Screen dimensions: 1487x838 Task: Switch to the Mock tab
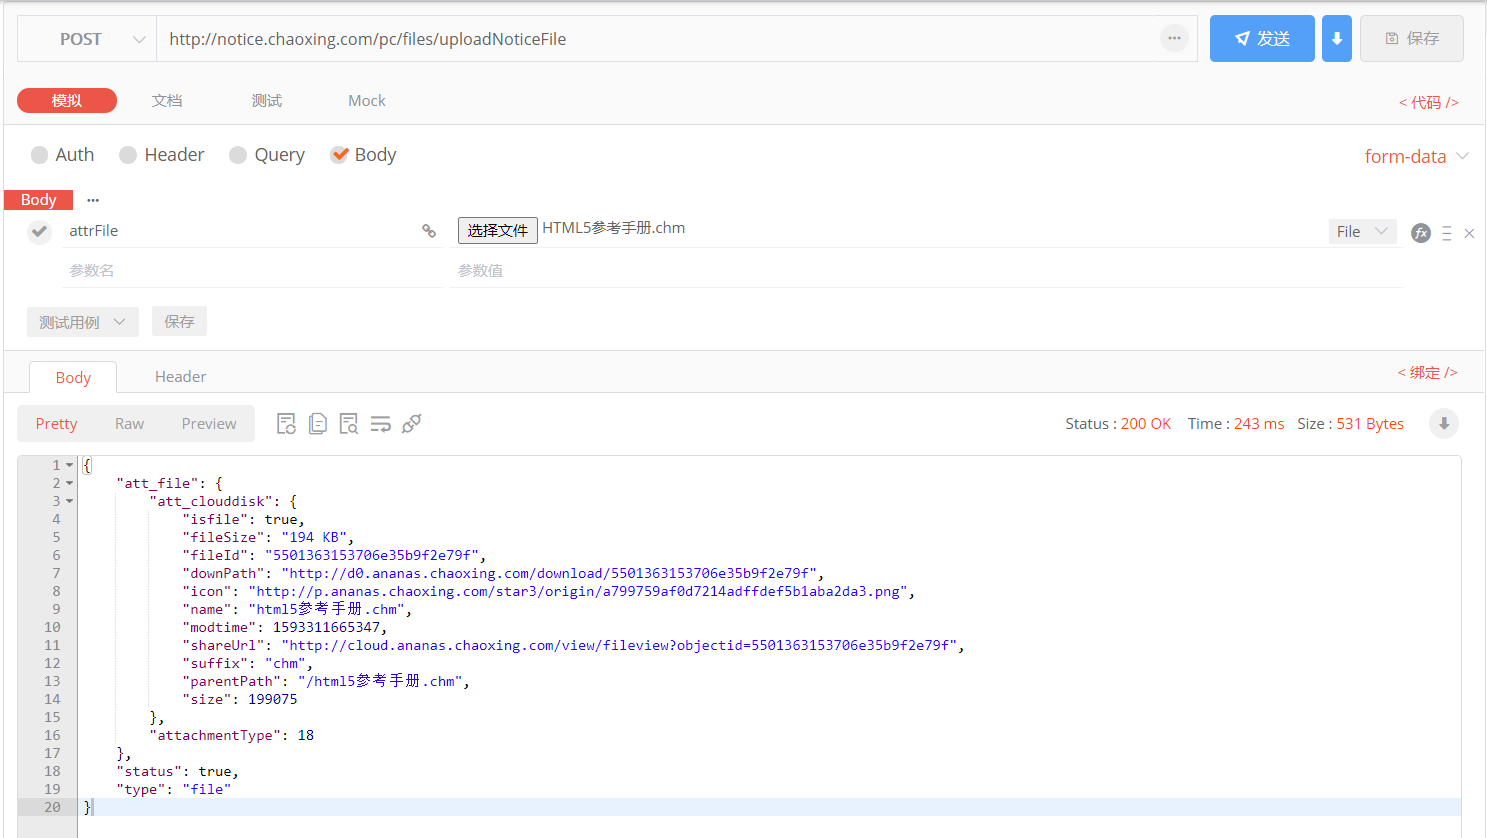pos(366,101)
